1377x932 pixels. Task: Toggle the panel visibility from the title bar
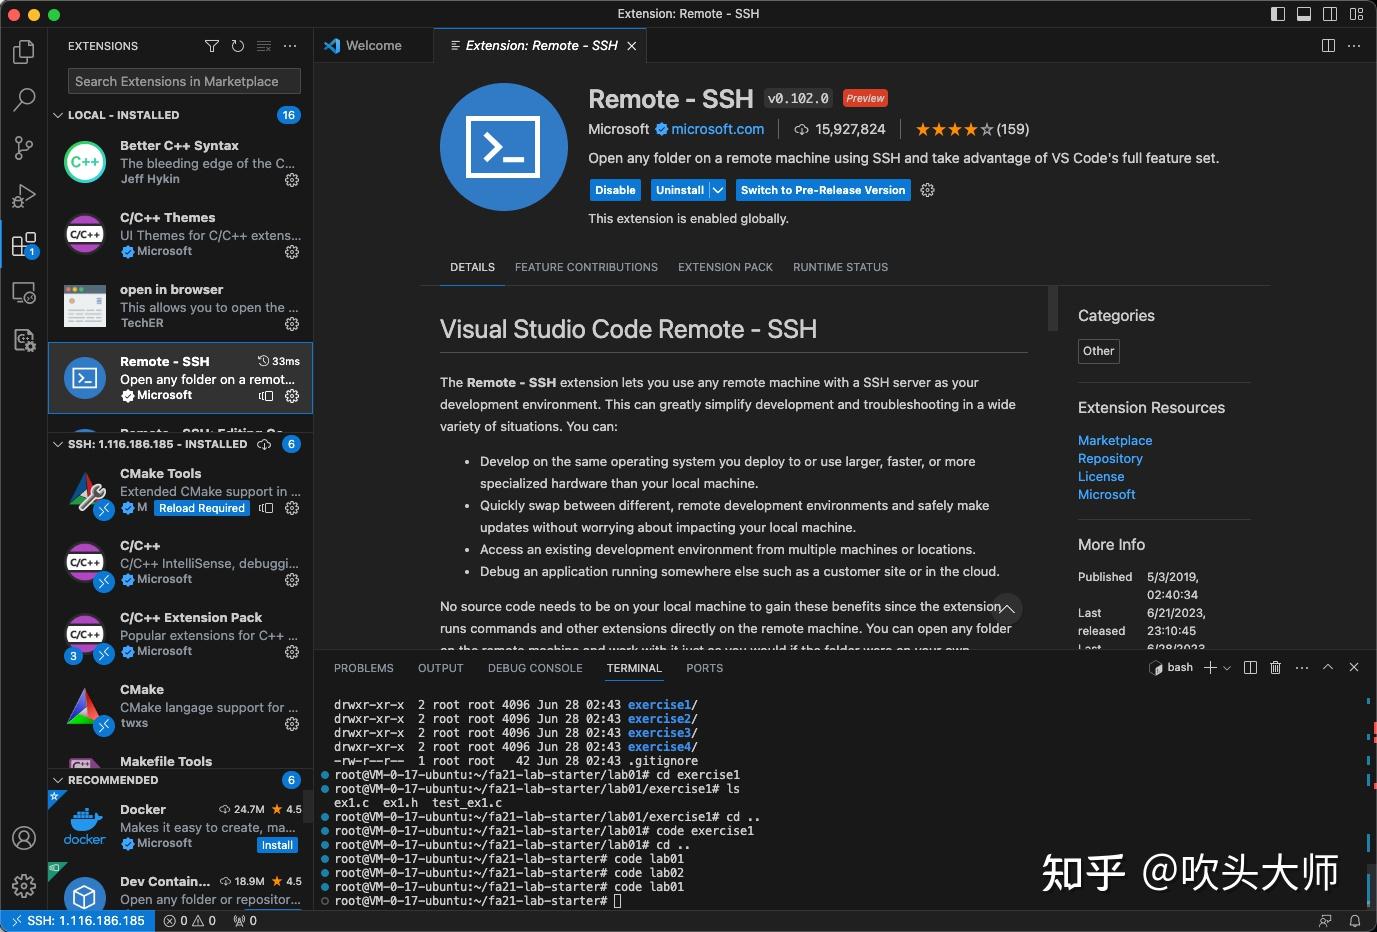point(1303,14)
